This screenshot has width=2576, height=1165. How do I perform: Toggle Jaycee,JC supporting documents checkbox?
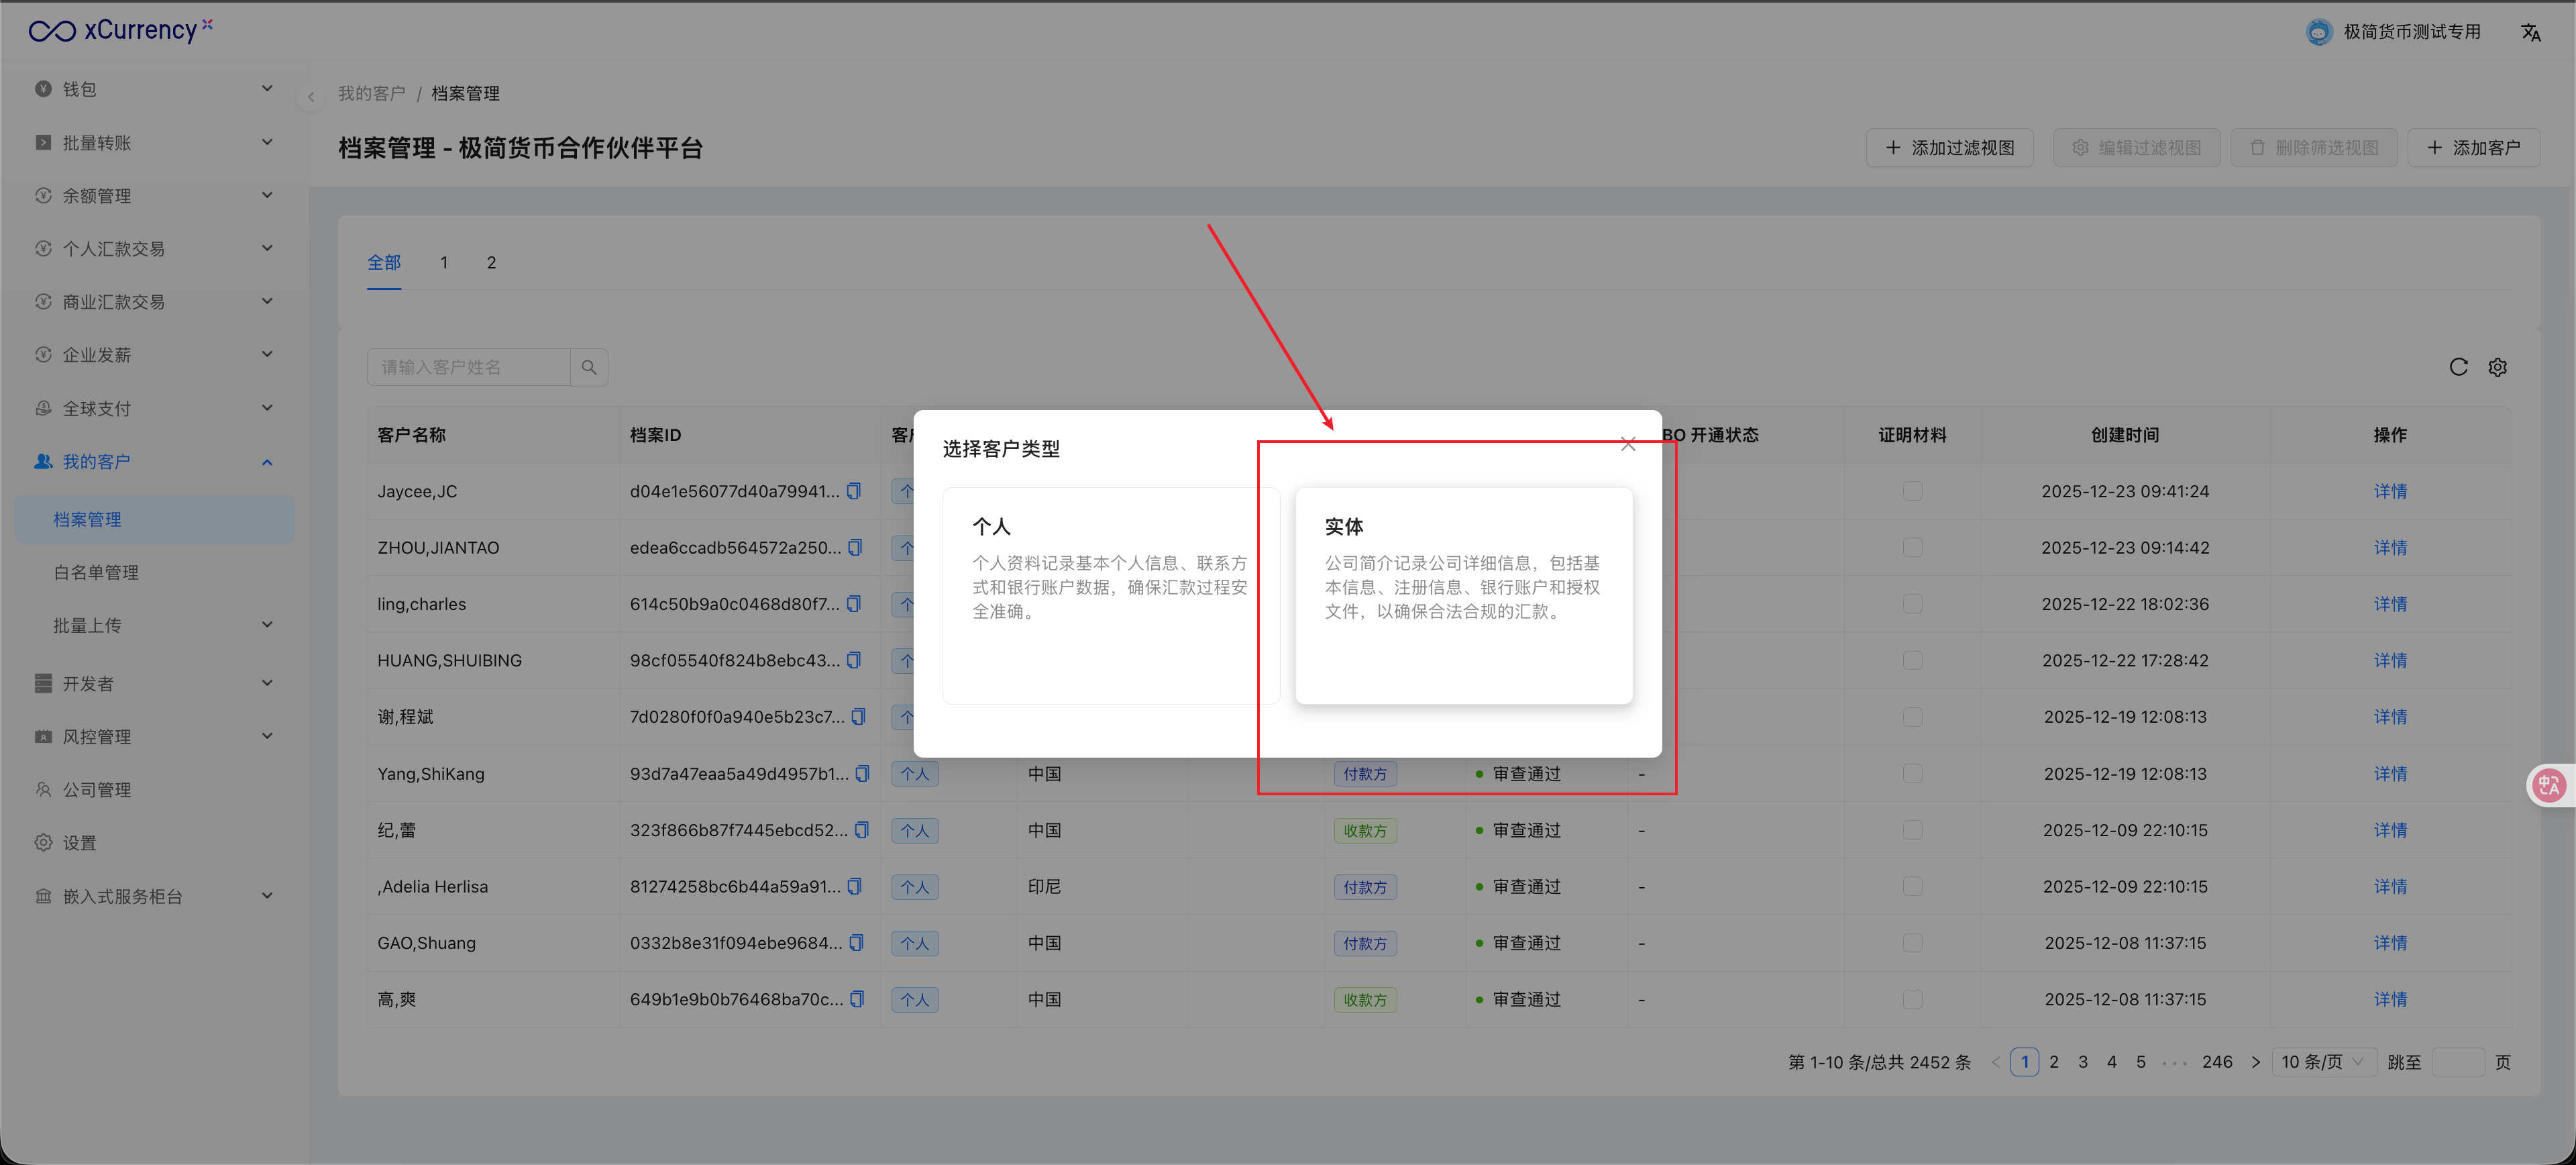point(1912,491)
